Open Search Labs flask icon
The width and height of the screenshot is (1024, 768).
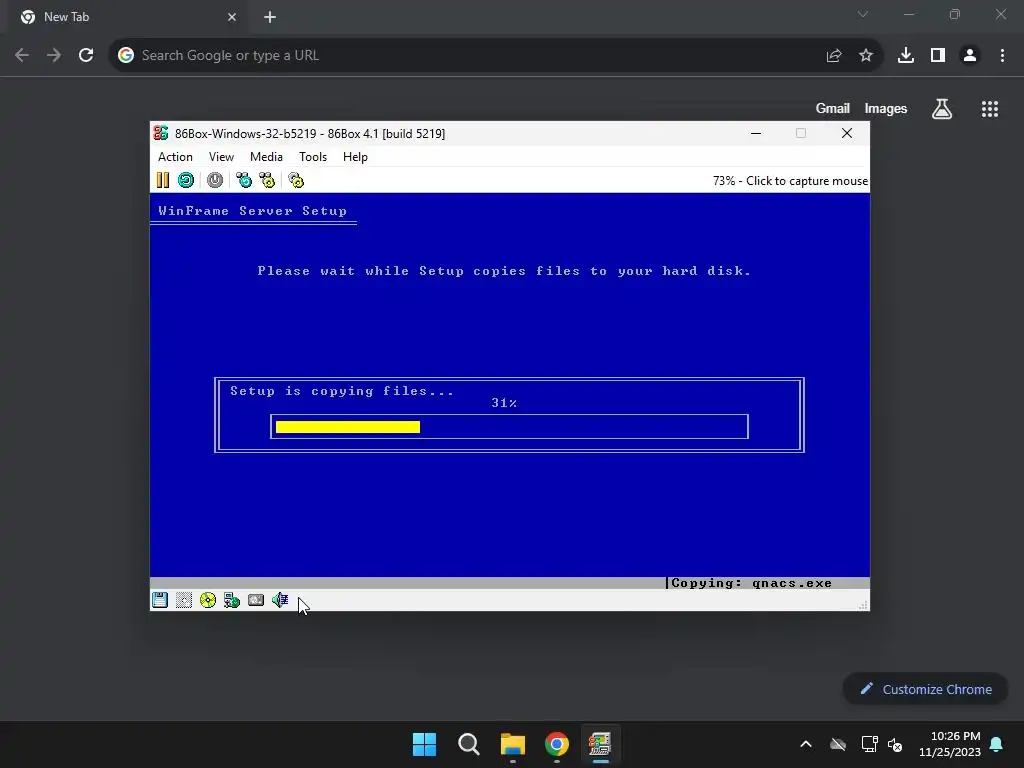[942, 109]
